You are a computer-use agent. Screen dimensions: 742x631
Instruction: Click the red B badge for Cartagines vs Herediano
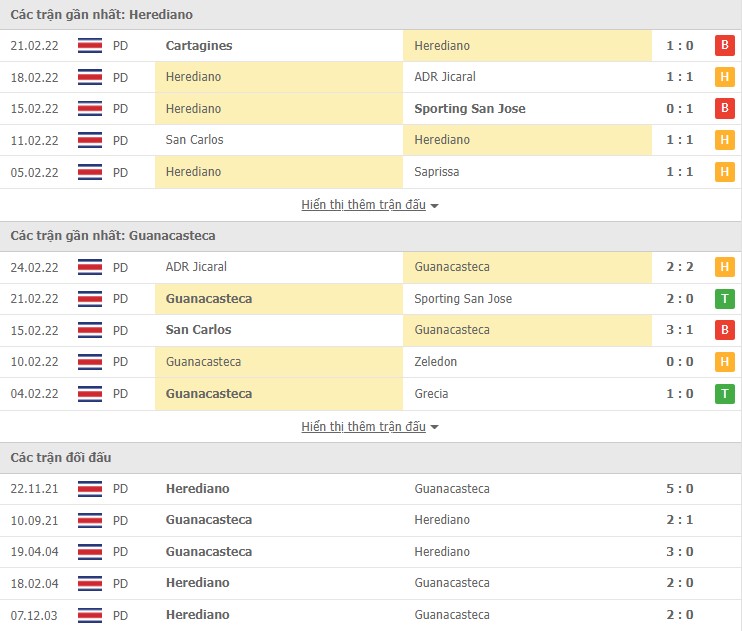tap(724, 45)
